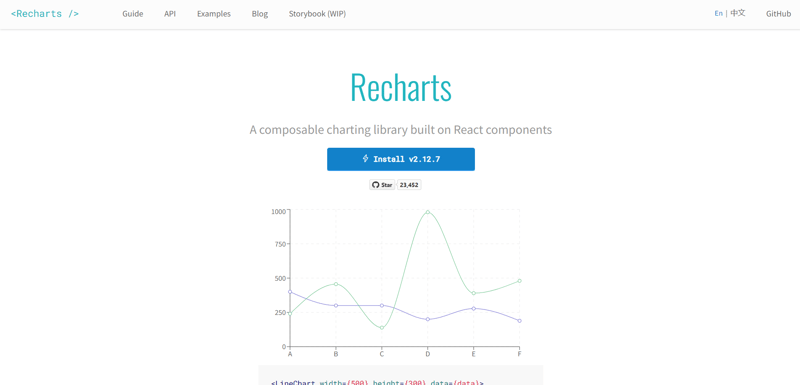This screenshot has width=800, height=385.
Task: Open the Recharts logo home link
Action: [x=45, y=14]
